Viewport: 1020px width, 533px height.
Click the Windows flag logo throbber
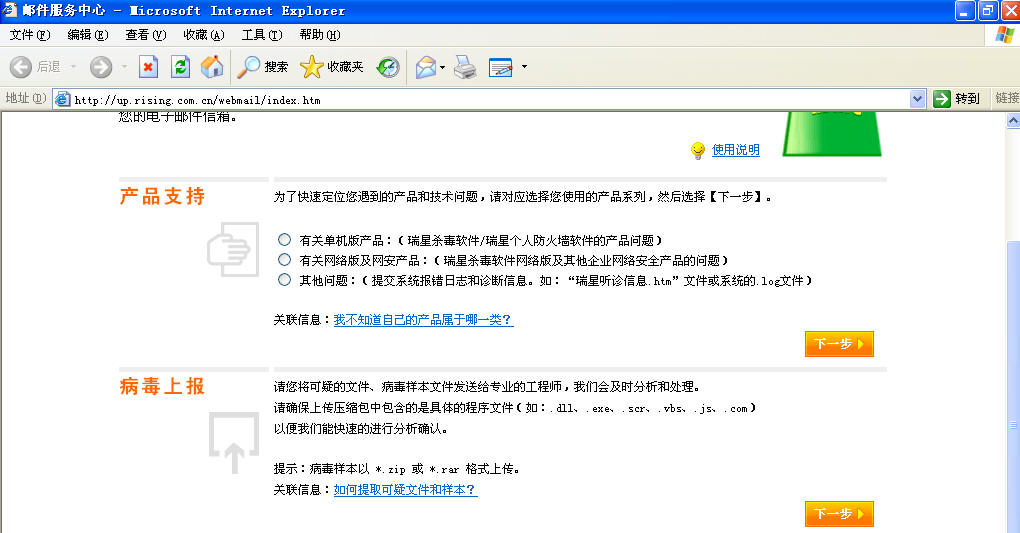1005,34
